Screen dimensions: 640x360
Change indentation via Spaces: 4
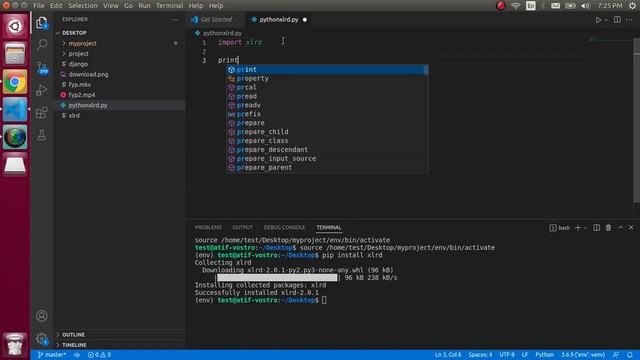click(x=480, y=355)
